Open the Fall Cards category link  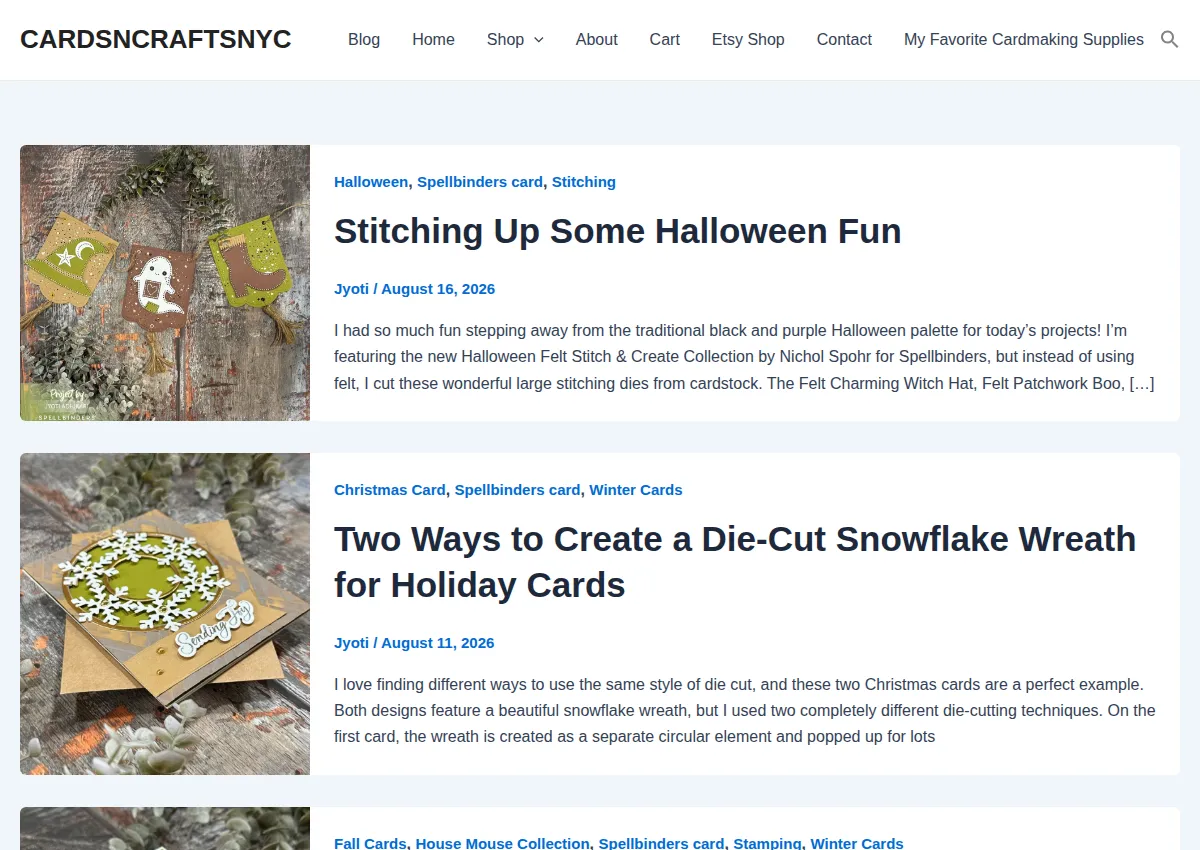(370, 844)
